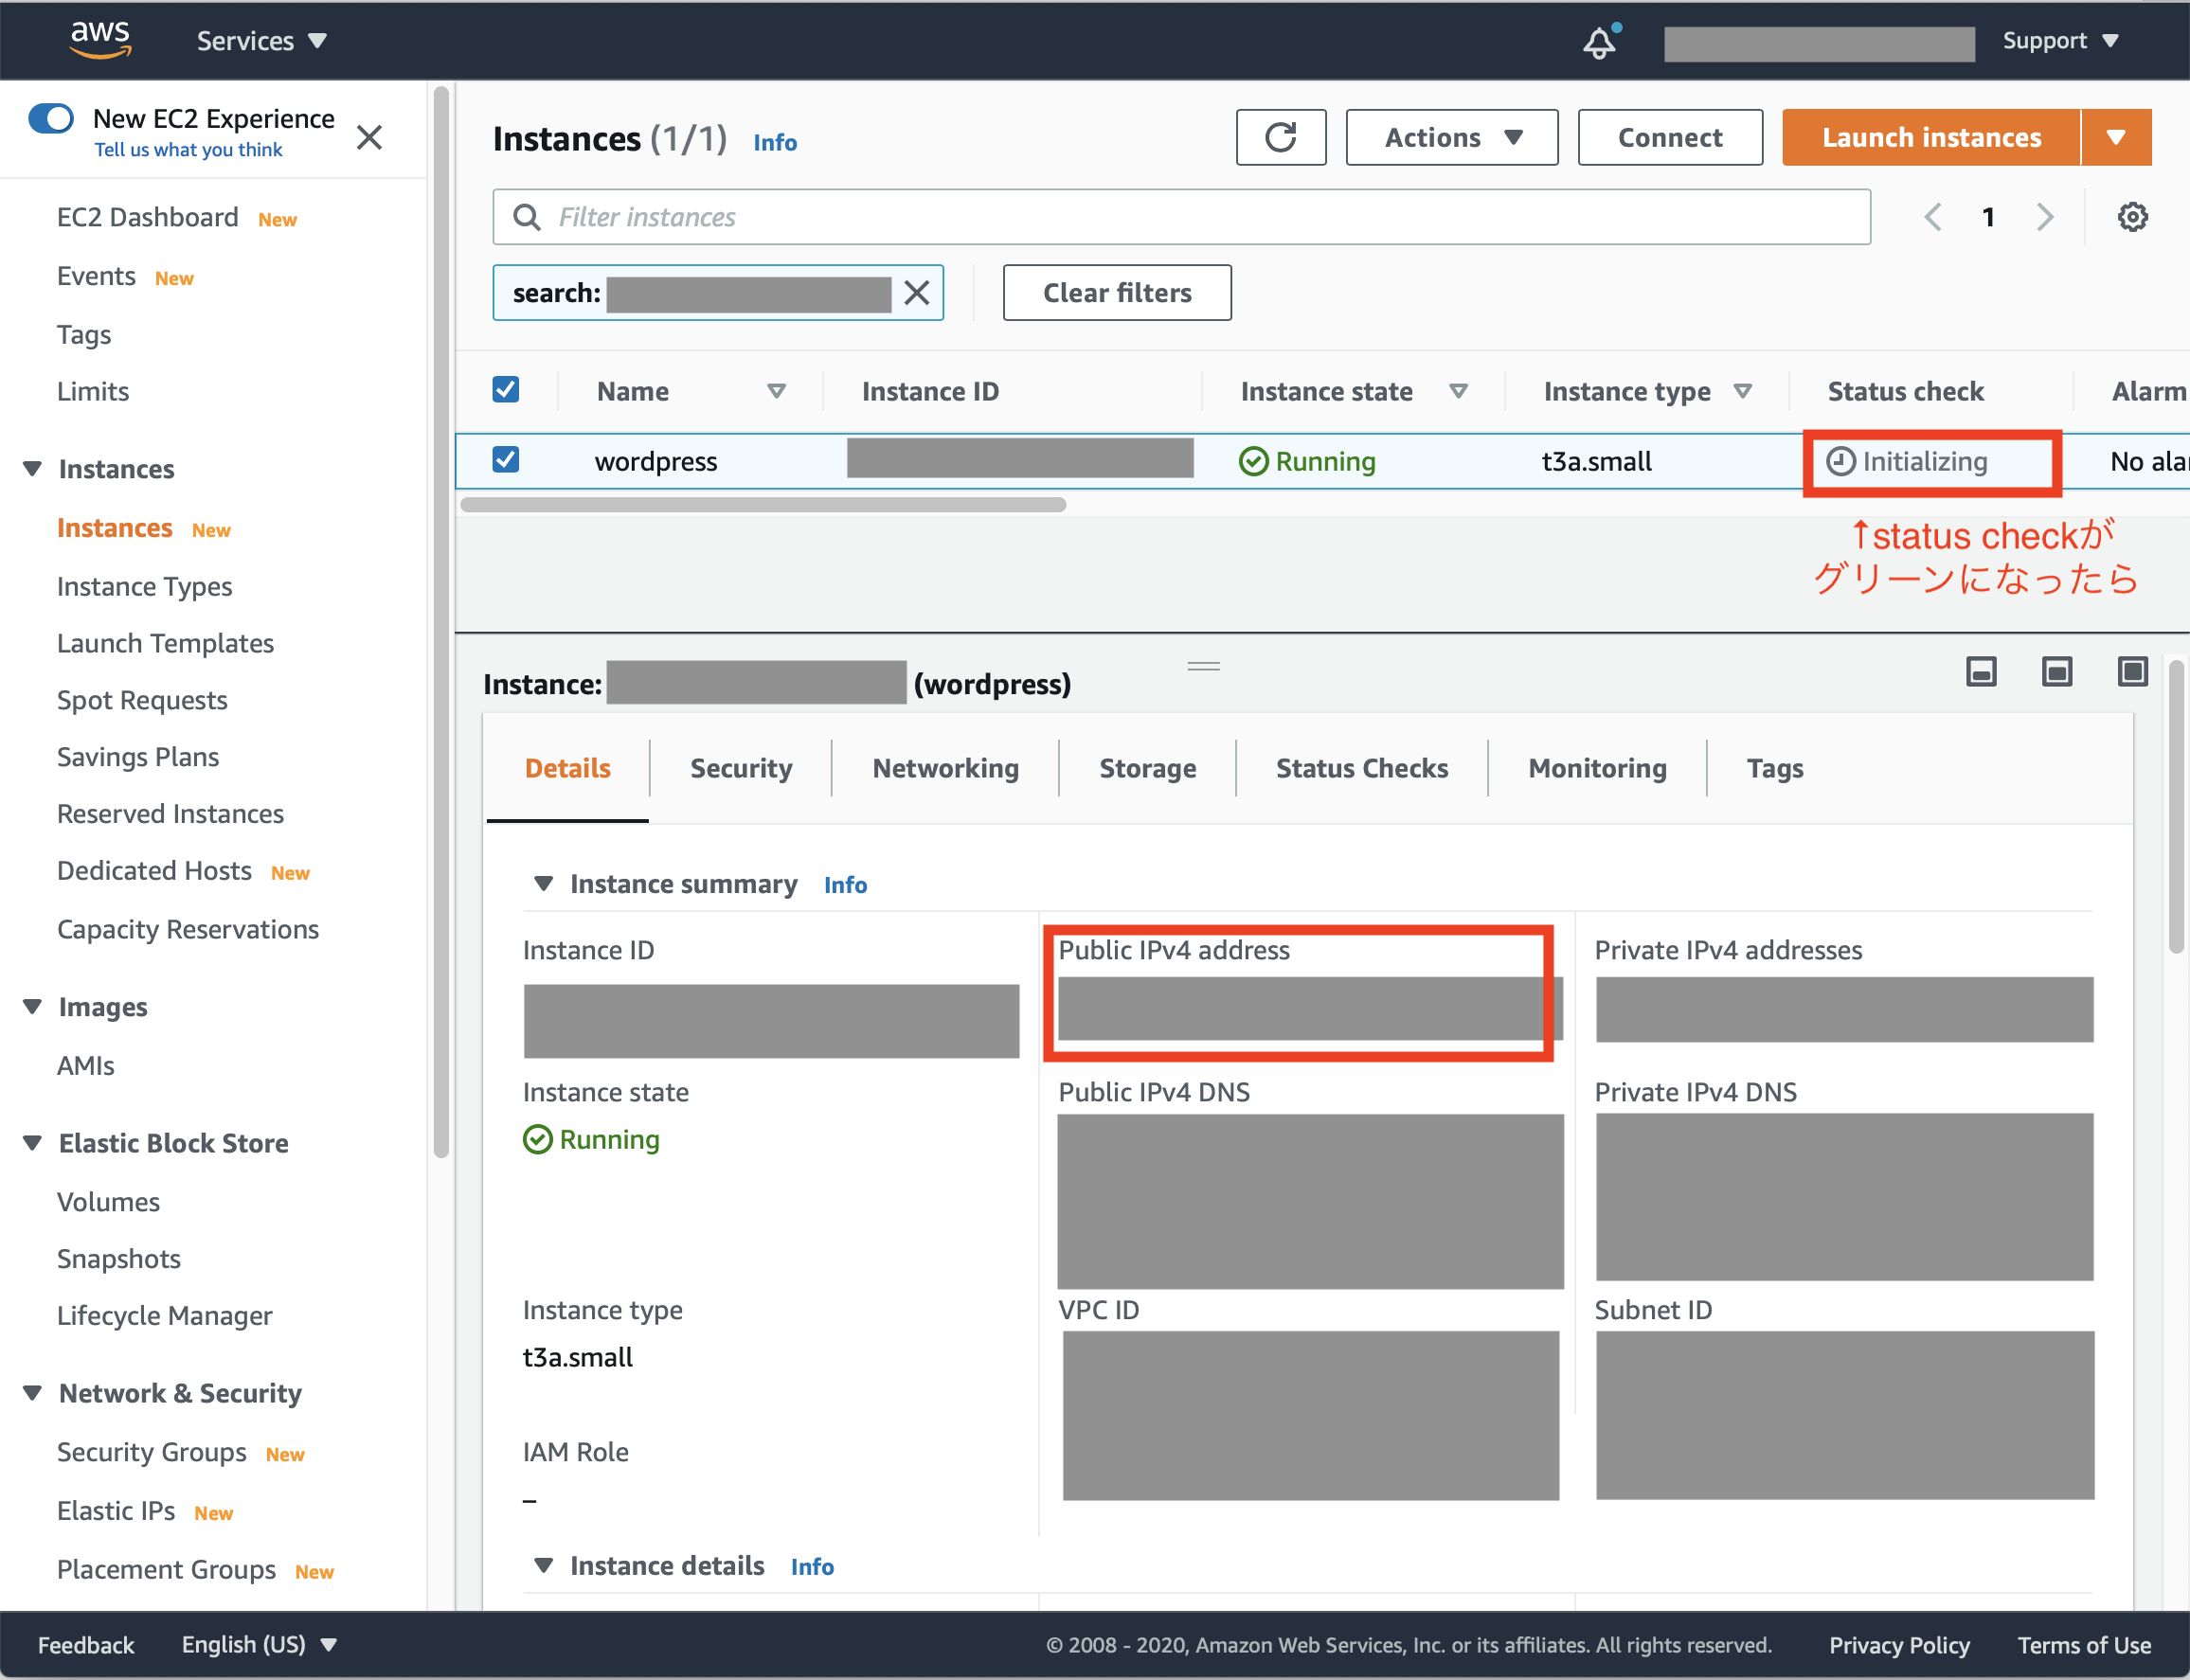Click the Filter instances search field

[x=1182, y=217]
